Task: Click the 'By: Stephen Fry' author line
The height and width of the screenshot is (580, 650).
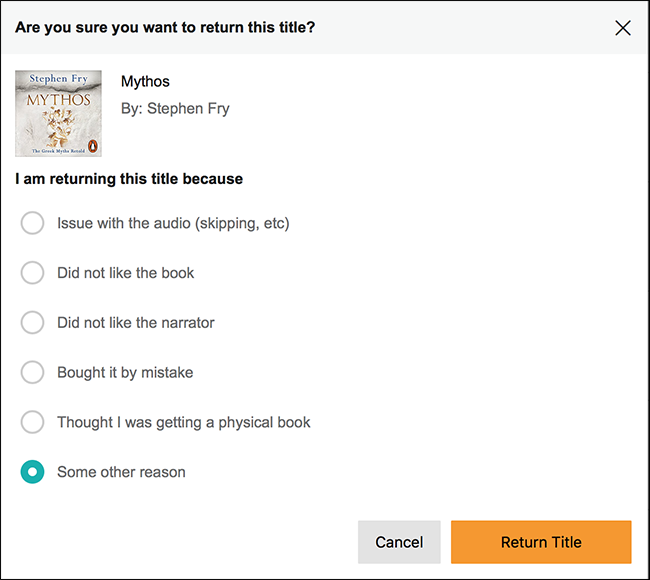Action: pyautogui.click(x=175, y=109)
